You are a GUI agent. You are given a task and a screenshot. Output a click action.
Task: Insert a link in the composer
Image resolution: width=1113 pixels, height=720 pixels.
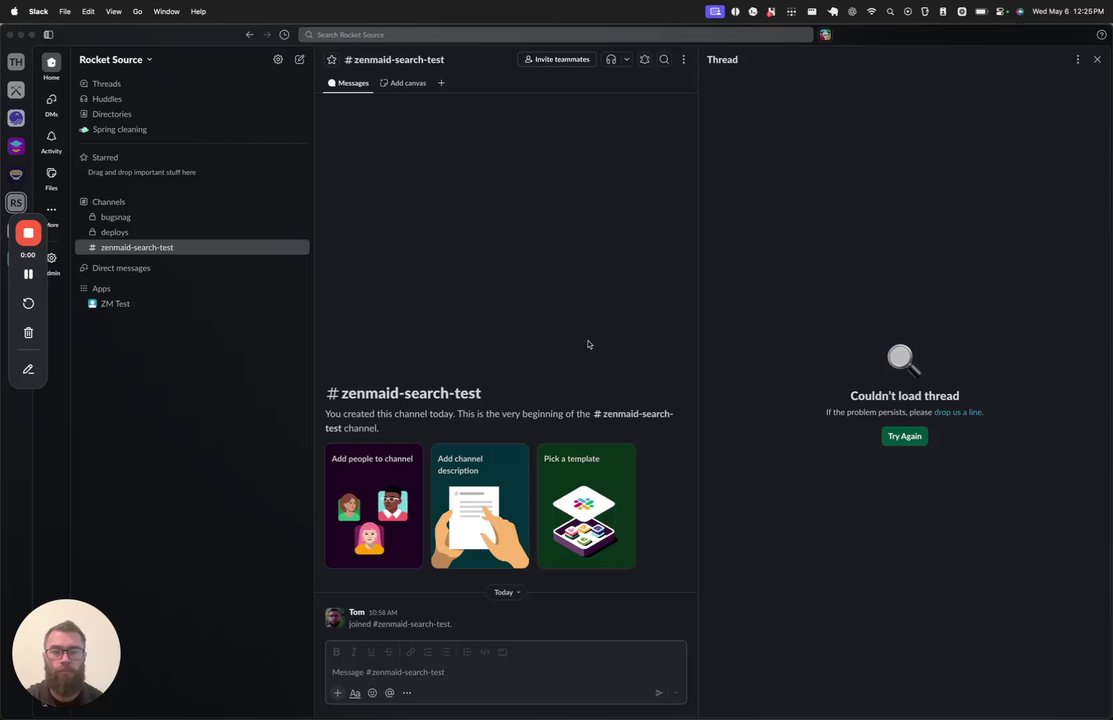tap(410, 652)
